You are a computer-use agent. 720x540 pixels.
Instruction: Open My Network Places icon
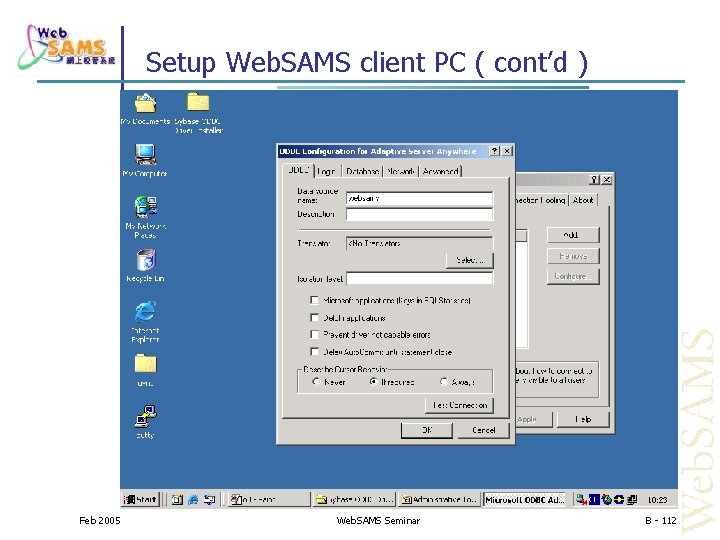tap(145, 217)
